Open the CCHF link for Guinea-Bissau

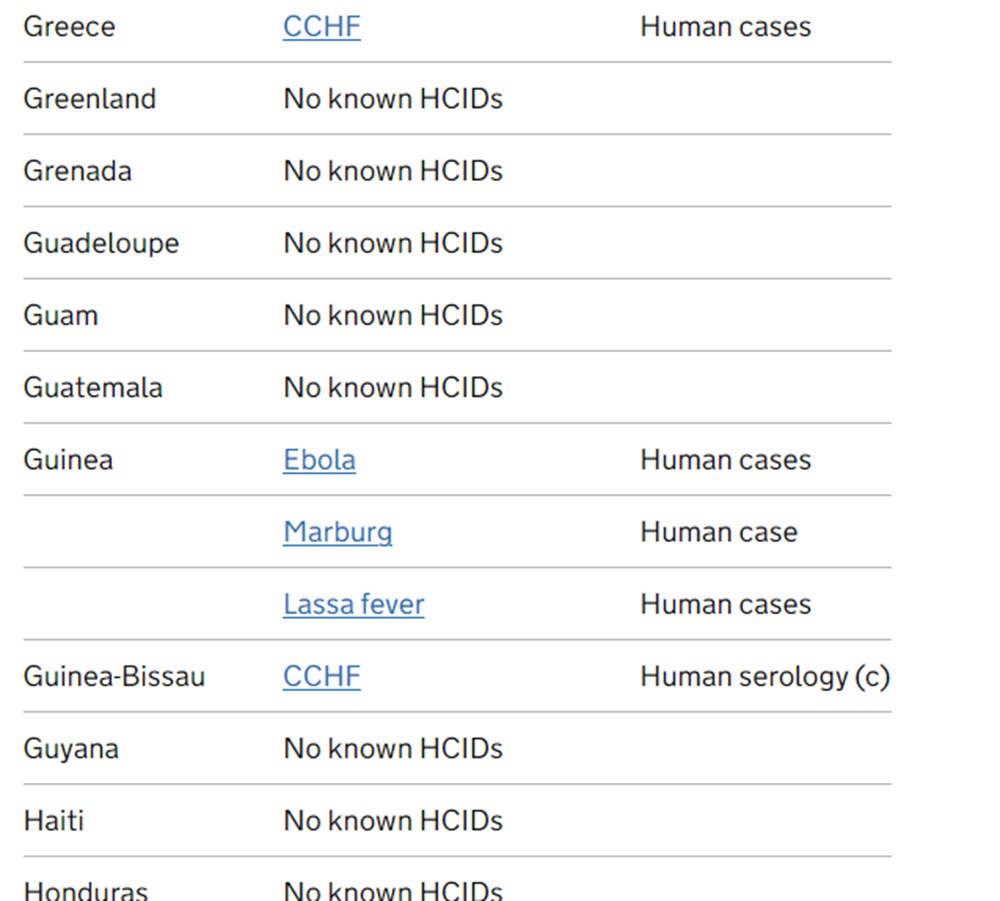point(321,676)
